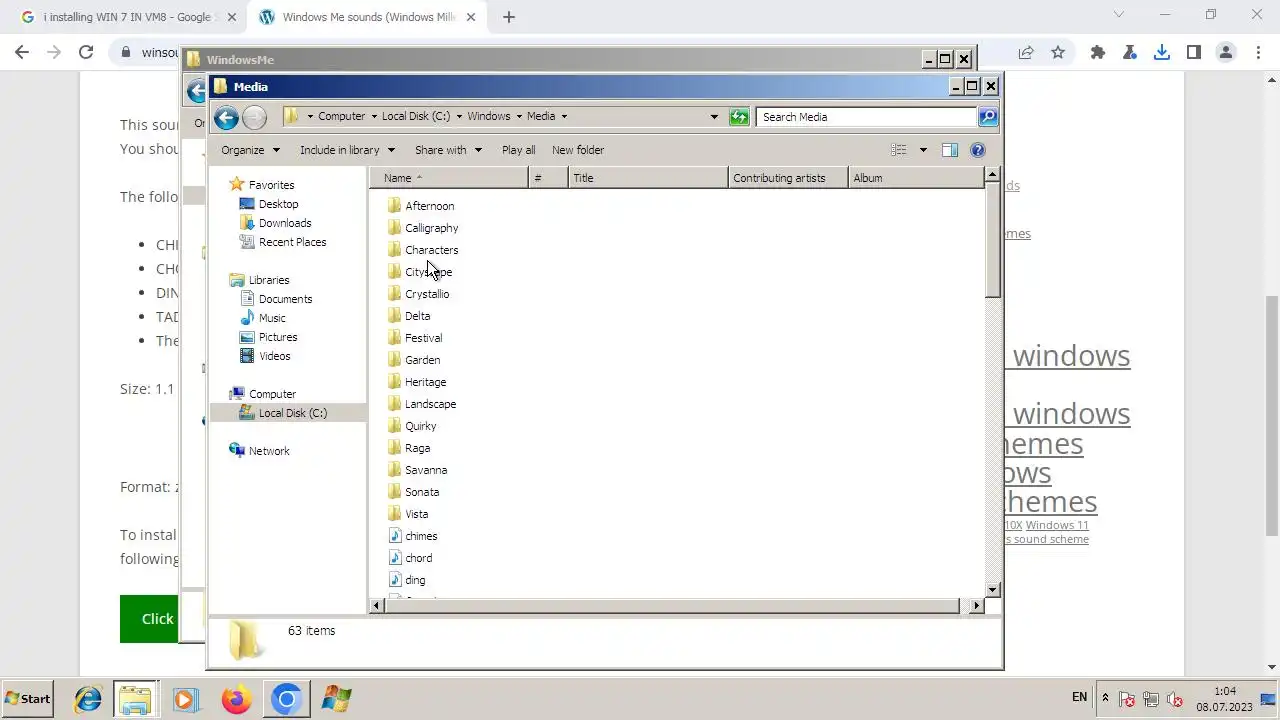Open the Organize dropdown menu

click(250, 150)
